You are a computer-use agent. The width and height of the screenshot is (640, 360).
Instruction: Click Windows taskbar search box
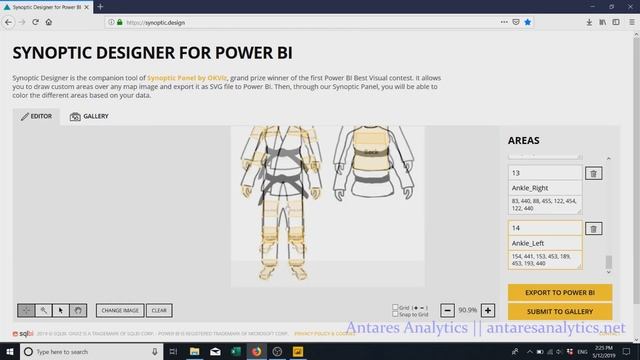pos(91,351)
